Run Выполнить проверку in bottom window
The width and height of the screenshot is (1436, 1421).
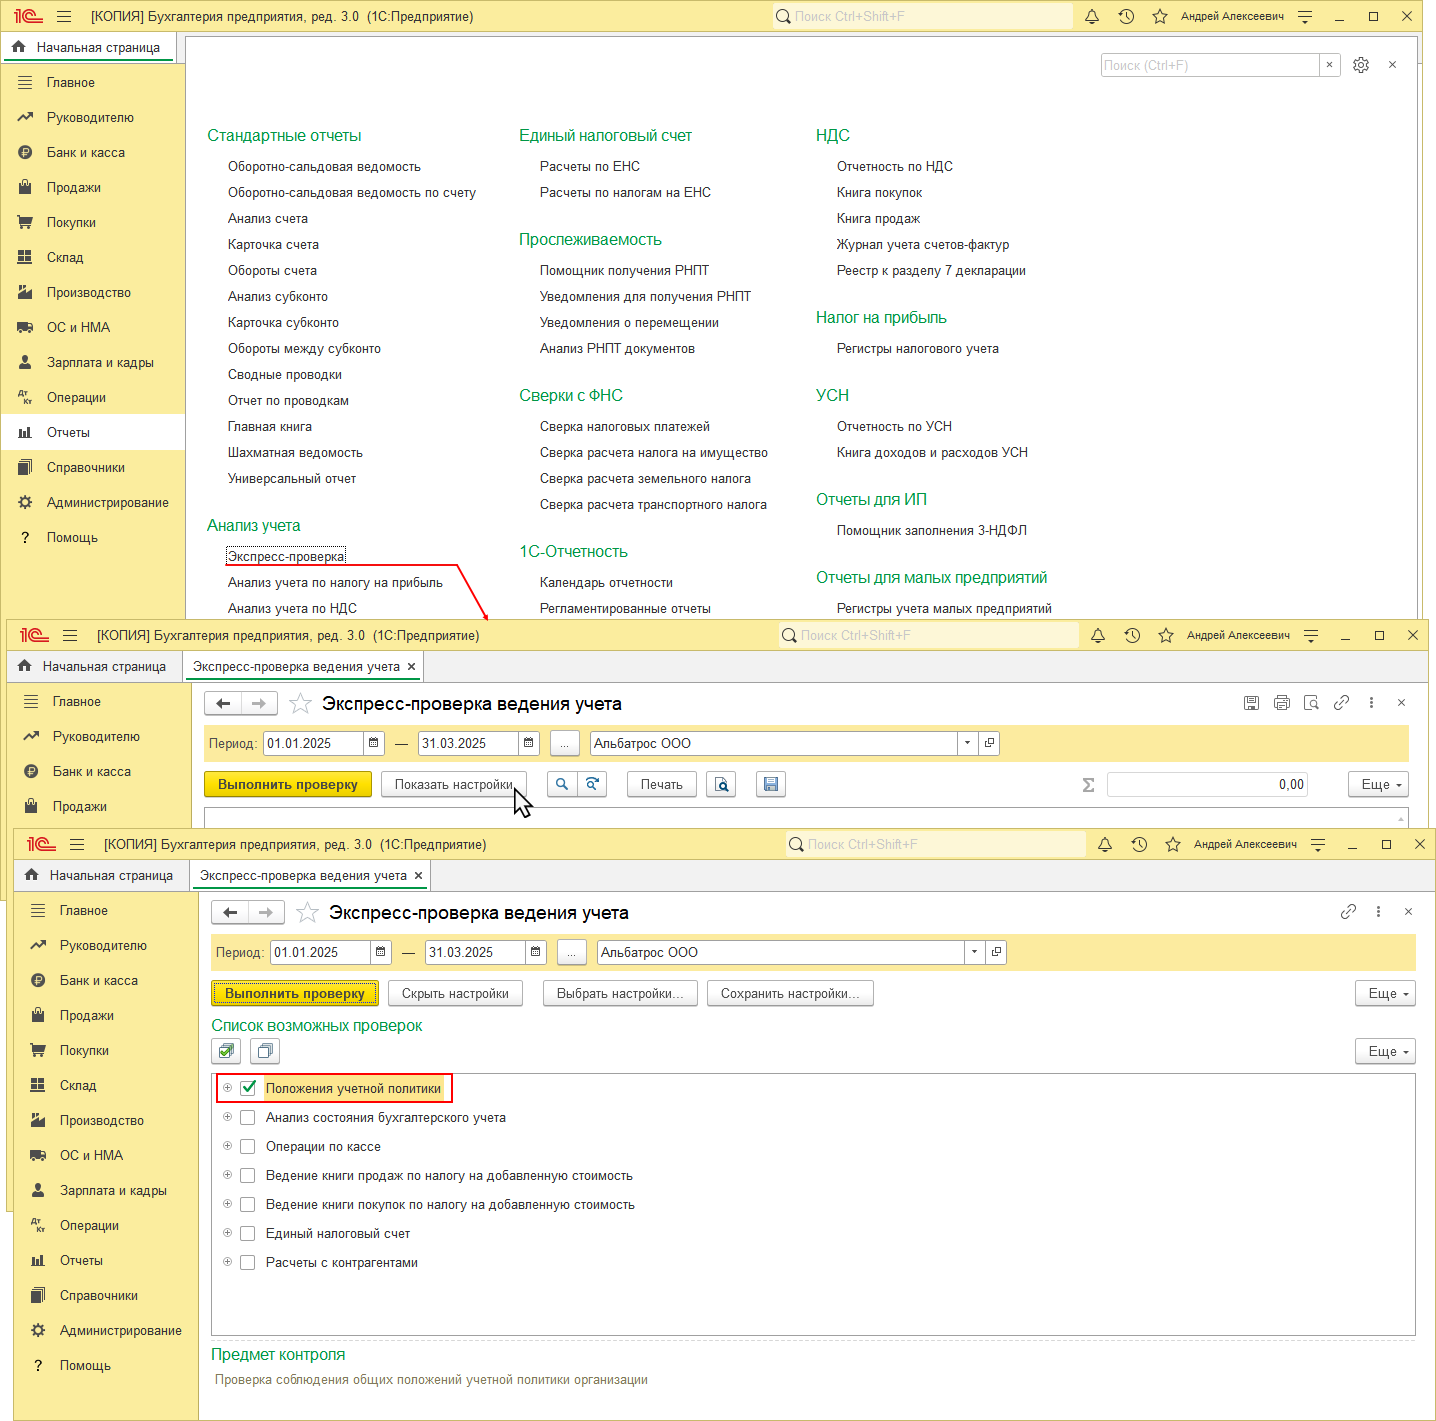[295, 993]
